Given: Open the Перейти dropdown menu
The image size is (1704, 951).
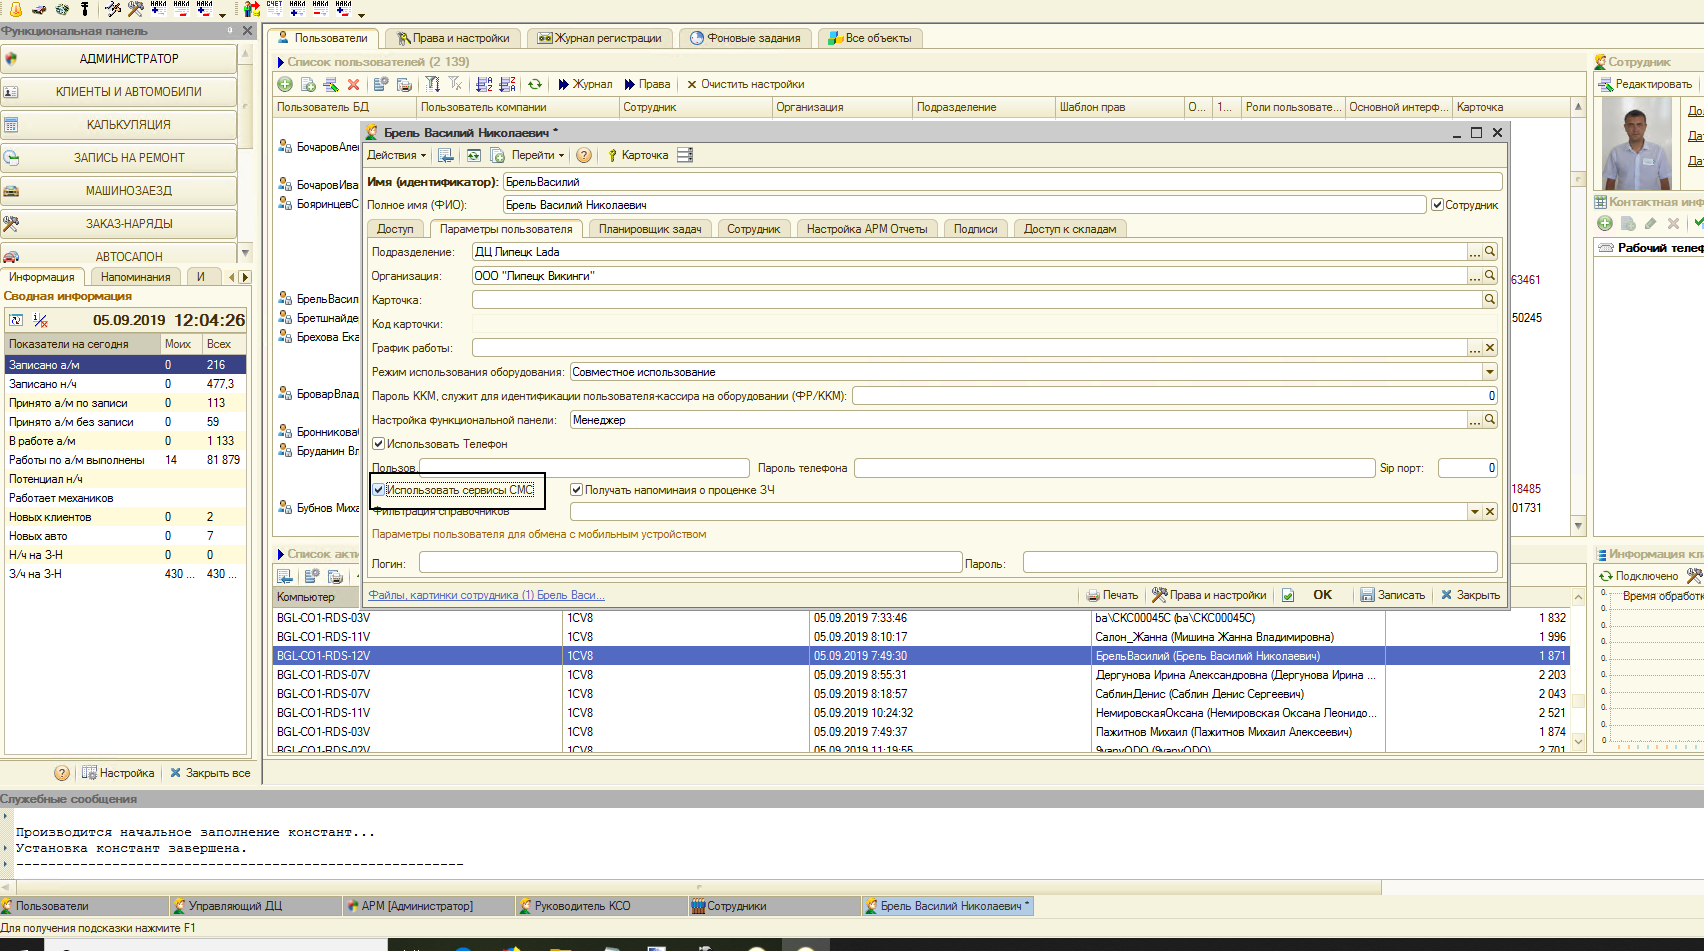Looking at the screenshot, I should (538, 156).
